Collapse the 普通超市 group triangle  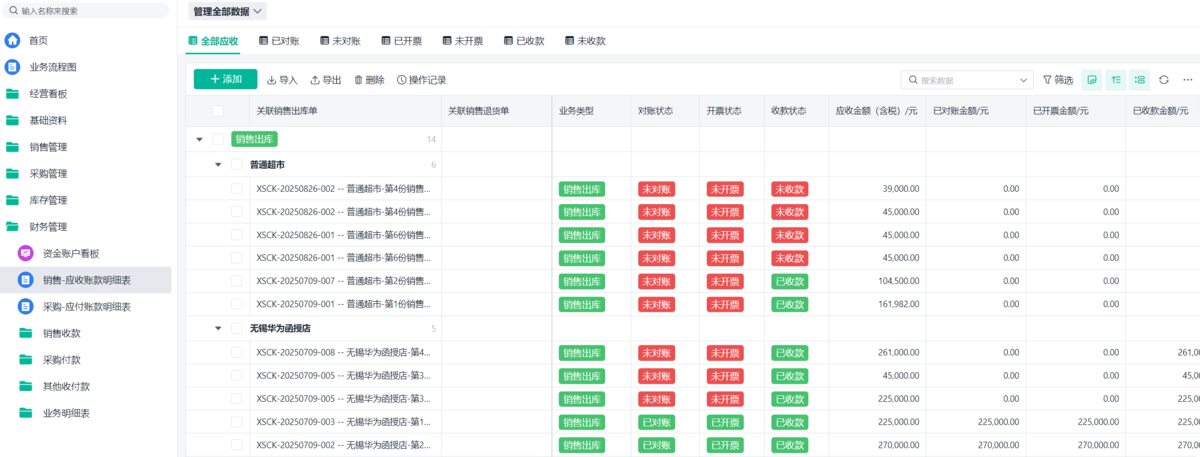(x=218, y=165)
